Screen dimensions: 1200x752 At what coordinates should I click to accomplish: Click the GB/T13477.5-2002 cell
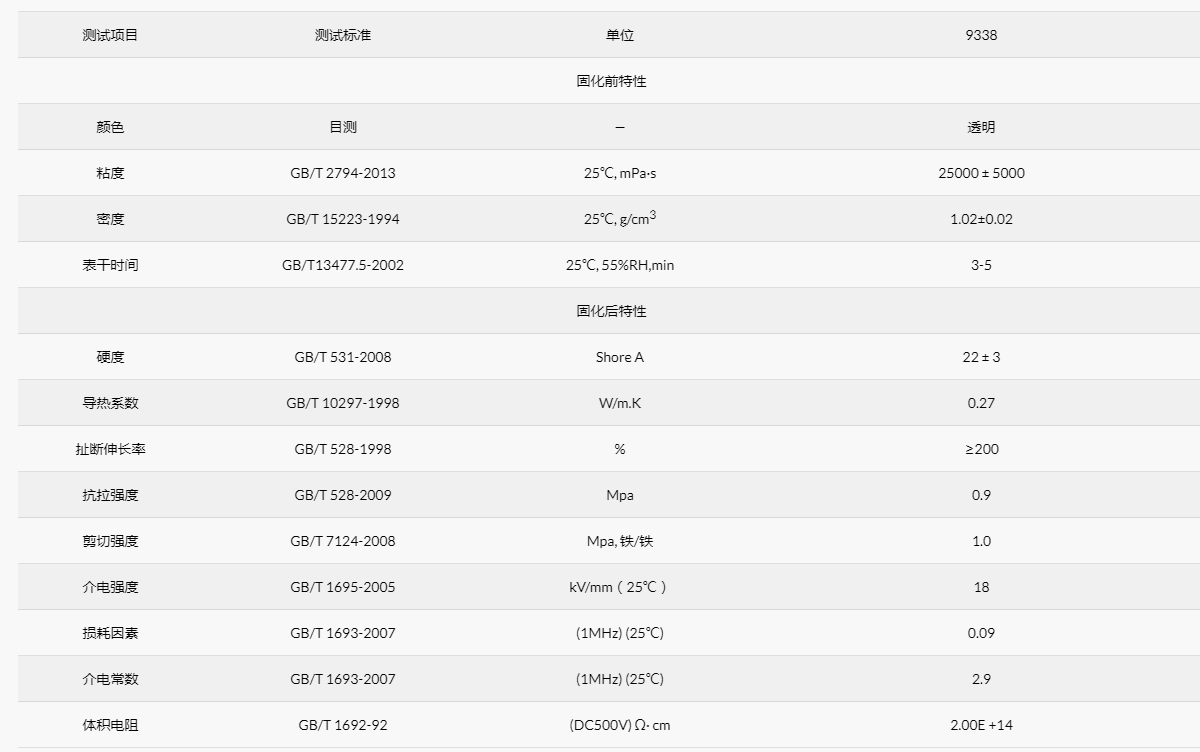(343, 265)
